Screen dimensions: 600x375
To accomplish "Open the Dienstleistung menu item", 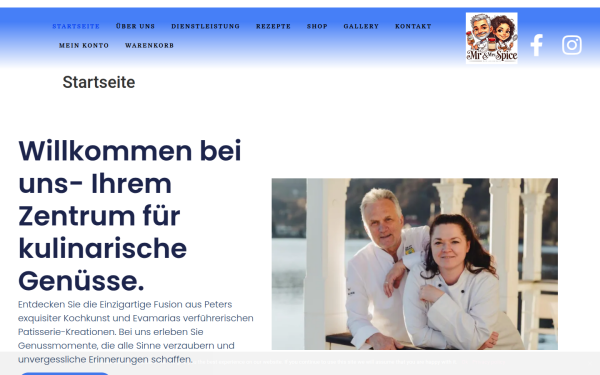I will [x=205, y=26].
